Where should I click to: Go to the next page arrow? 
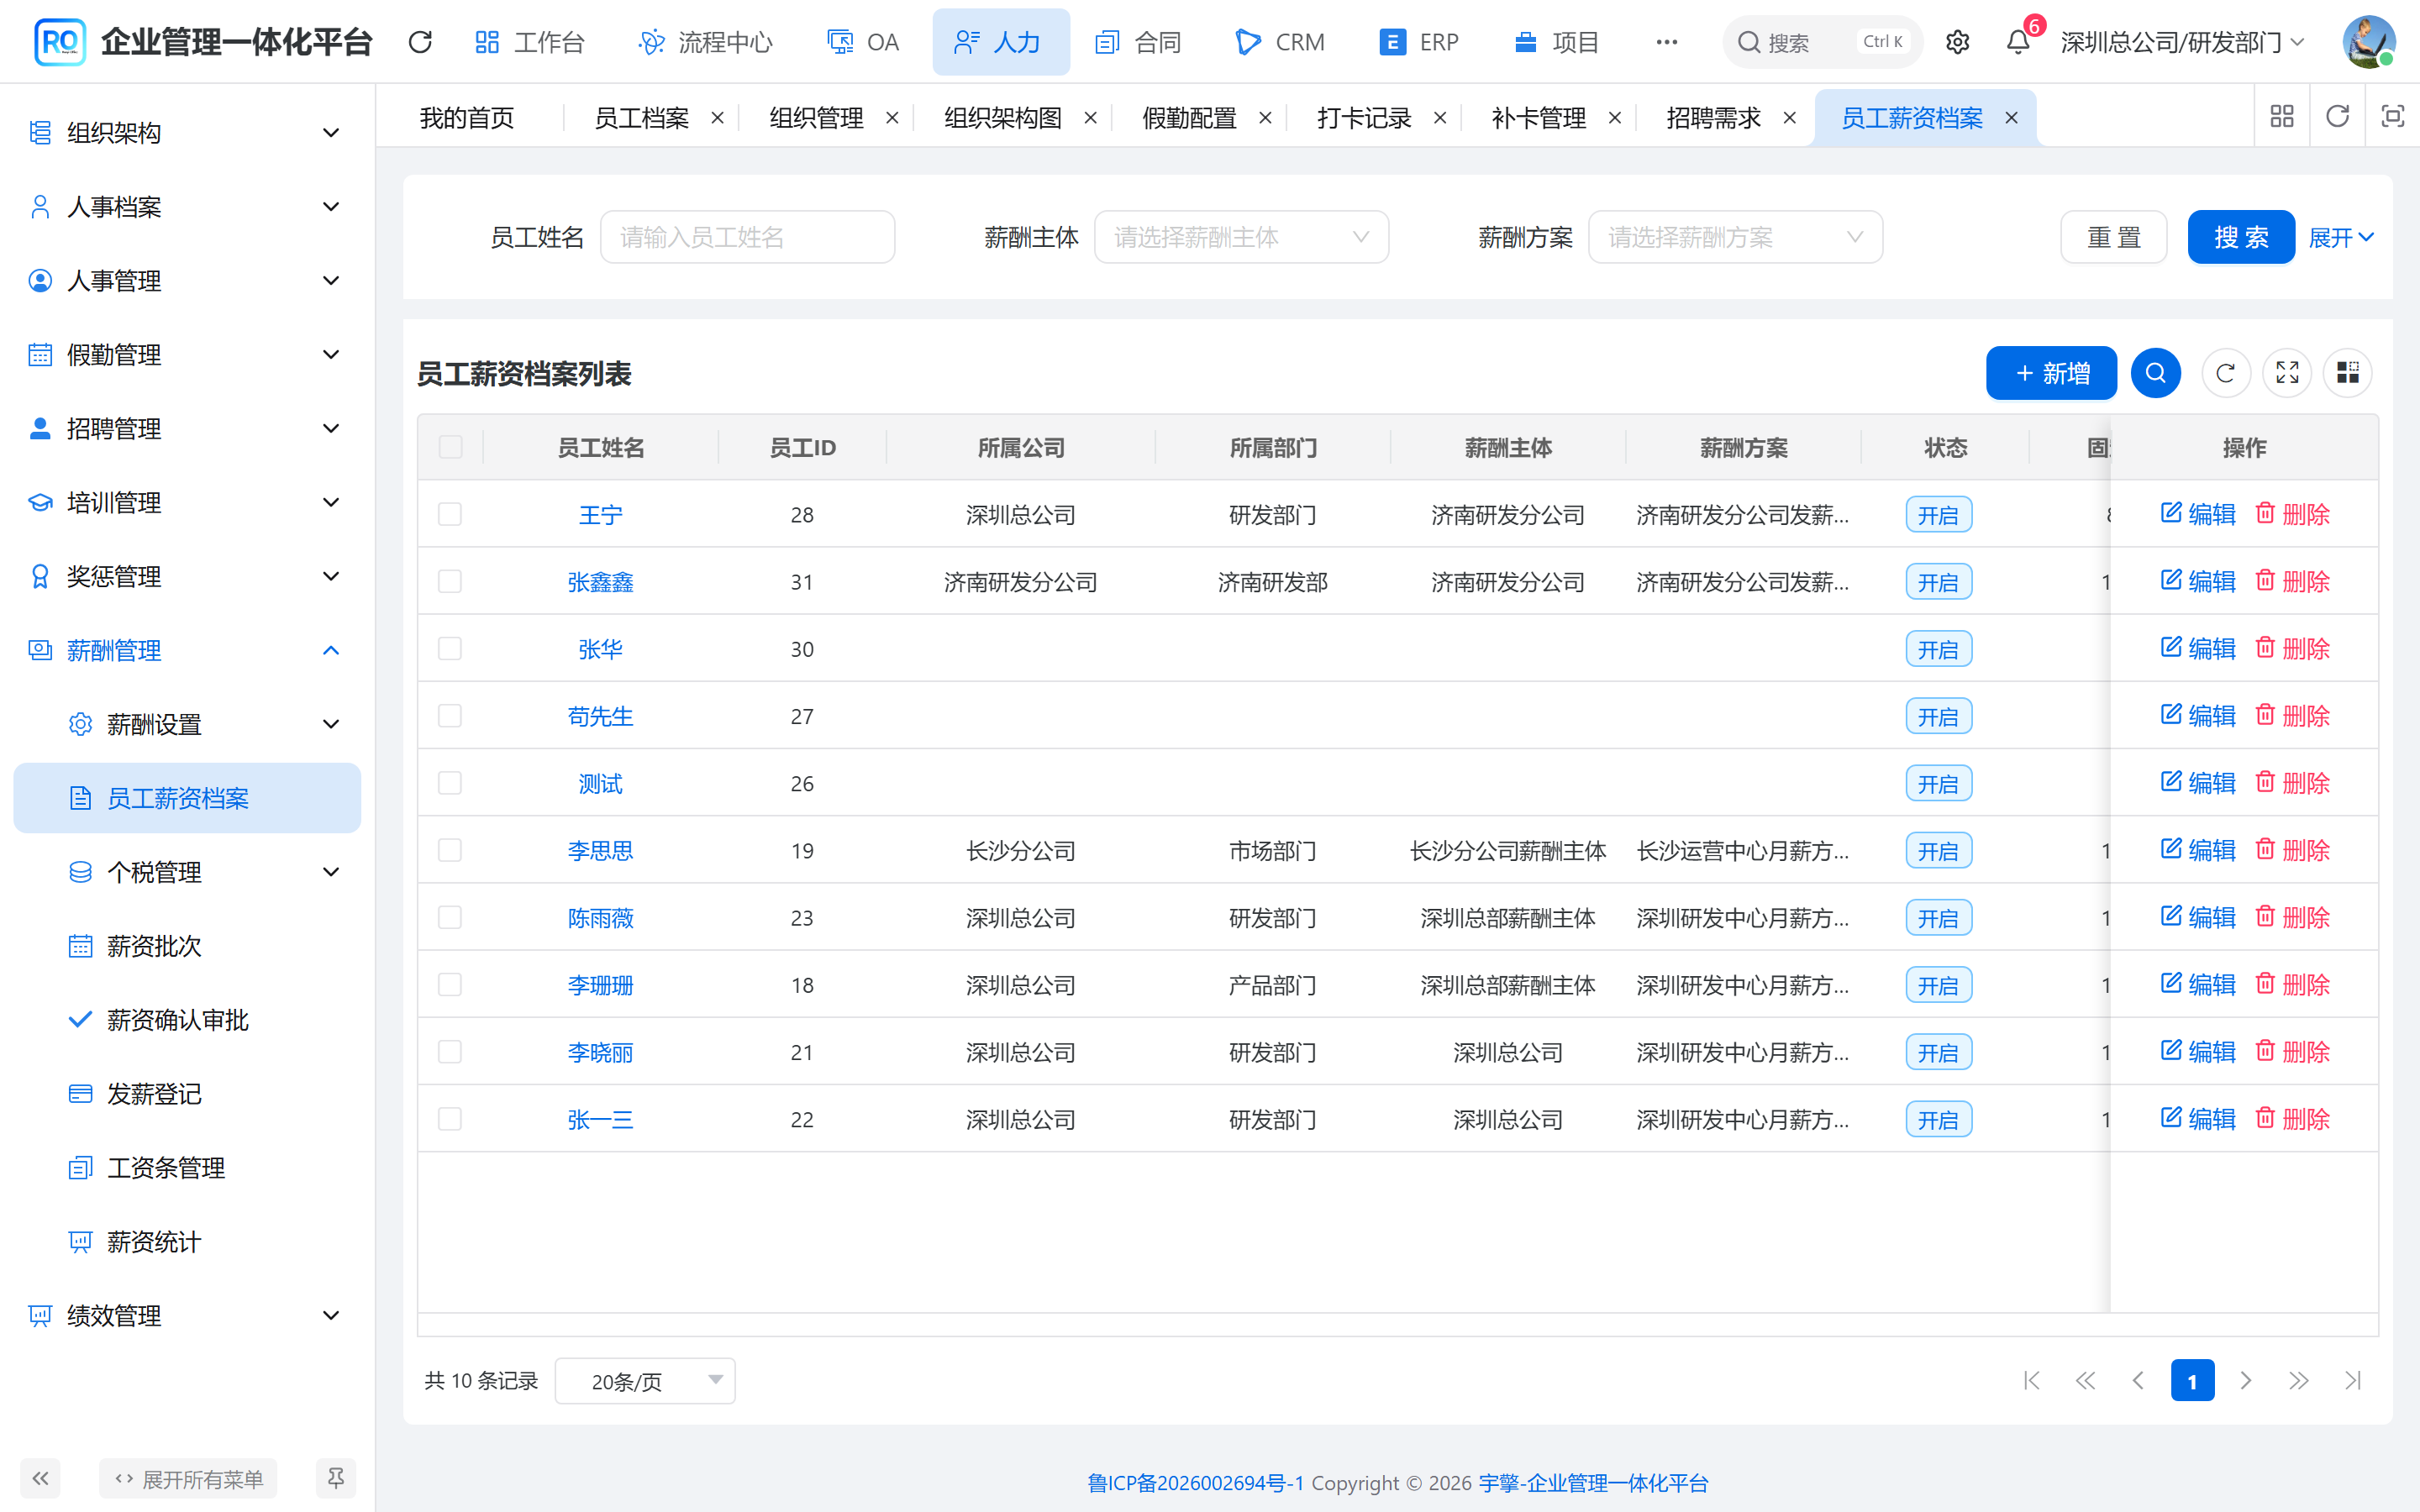(x=2245, y=1381)
